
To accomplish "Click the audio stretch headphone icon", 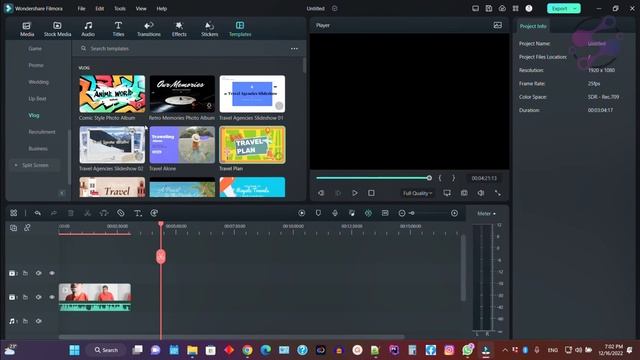I will click(104, 213).
